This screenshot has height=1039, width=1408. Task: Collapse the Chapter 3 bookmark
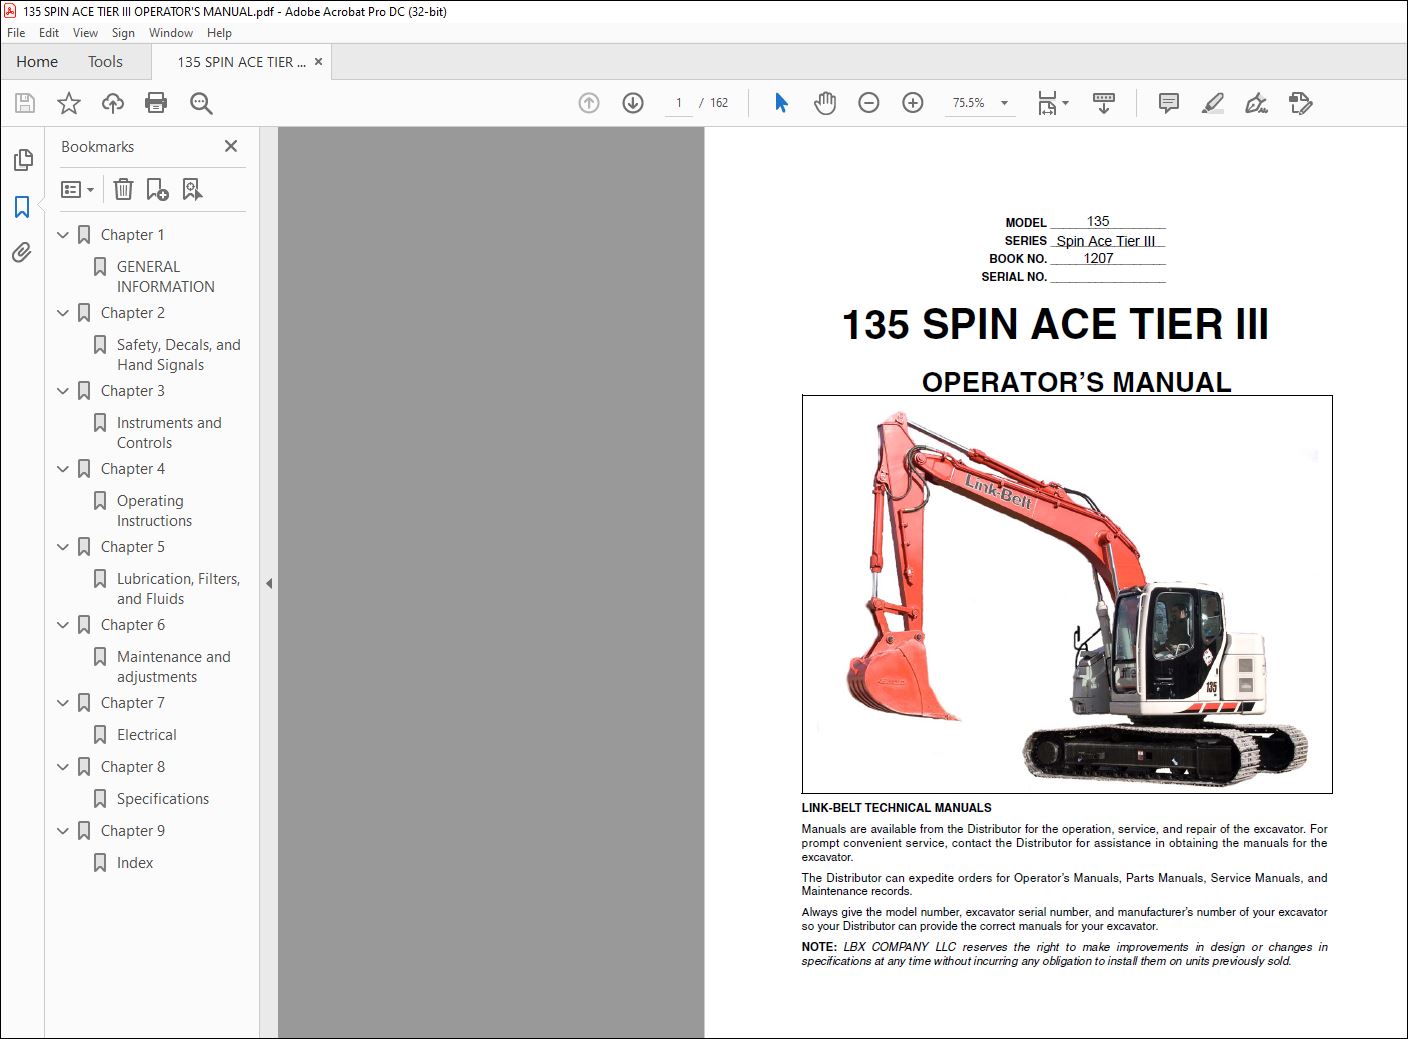point(63,391)
